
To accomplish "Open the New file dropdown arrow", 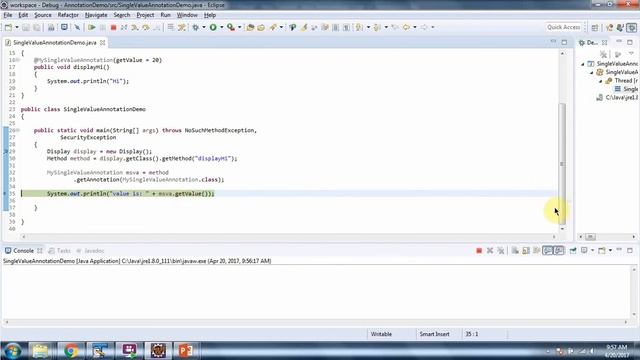I will 17,27.
